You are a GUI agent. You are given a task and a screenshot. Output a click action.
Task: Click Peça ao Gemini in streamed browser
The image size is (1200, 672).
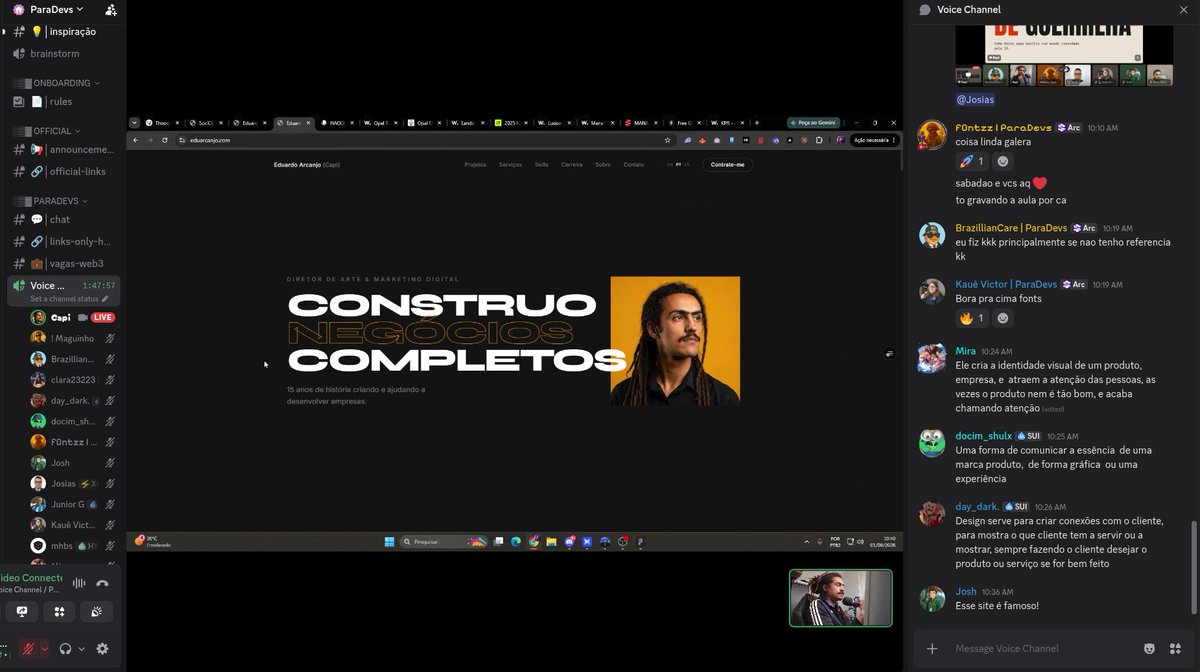[812, 123]
